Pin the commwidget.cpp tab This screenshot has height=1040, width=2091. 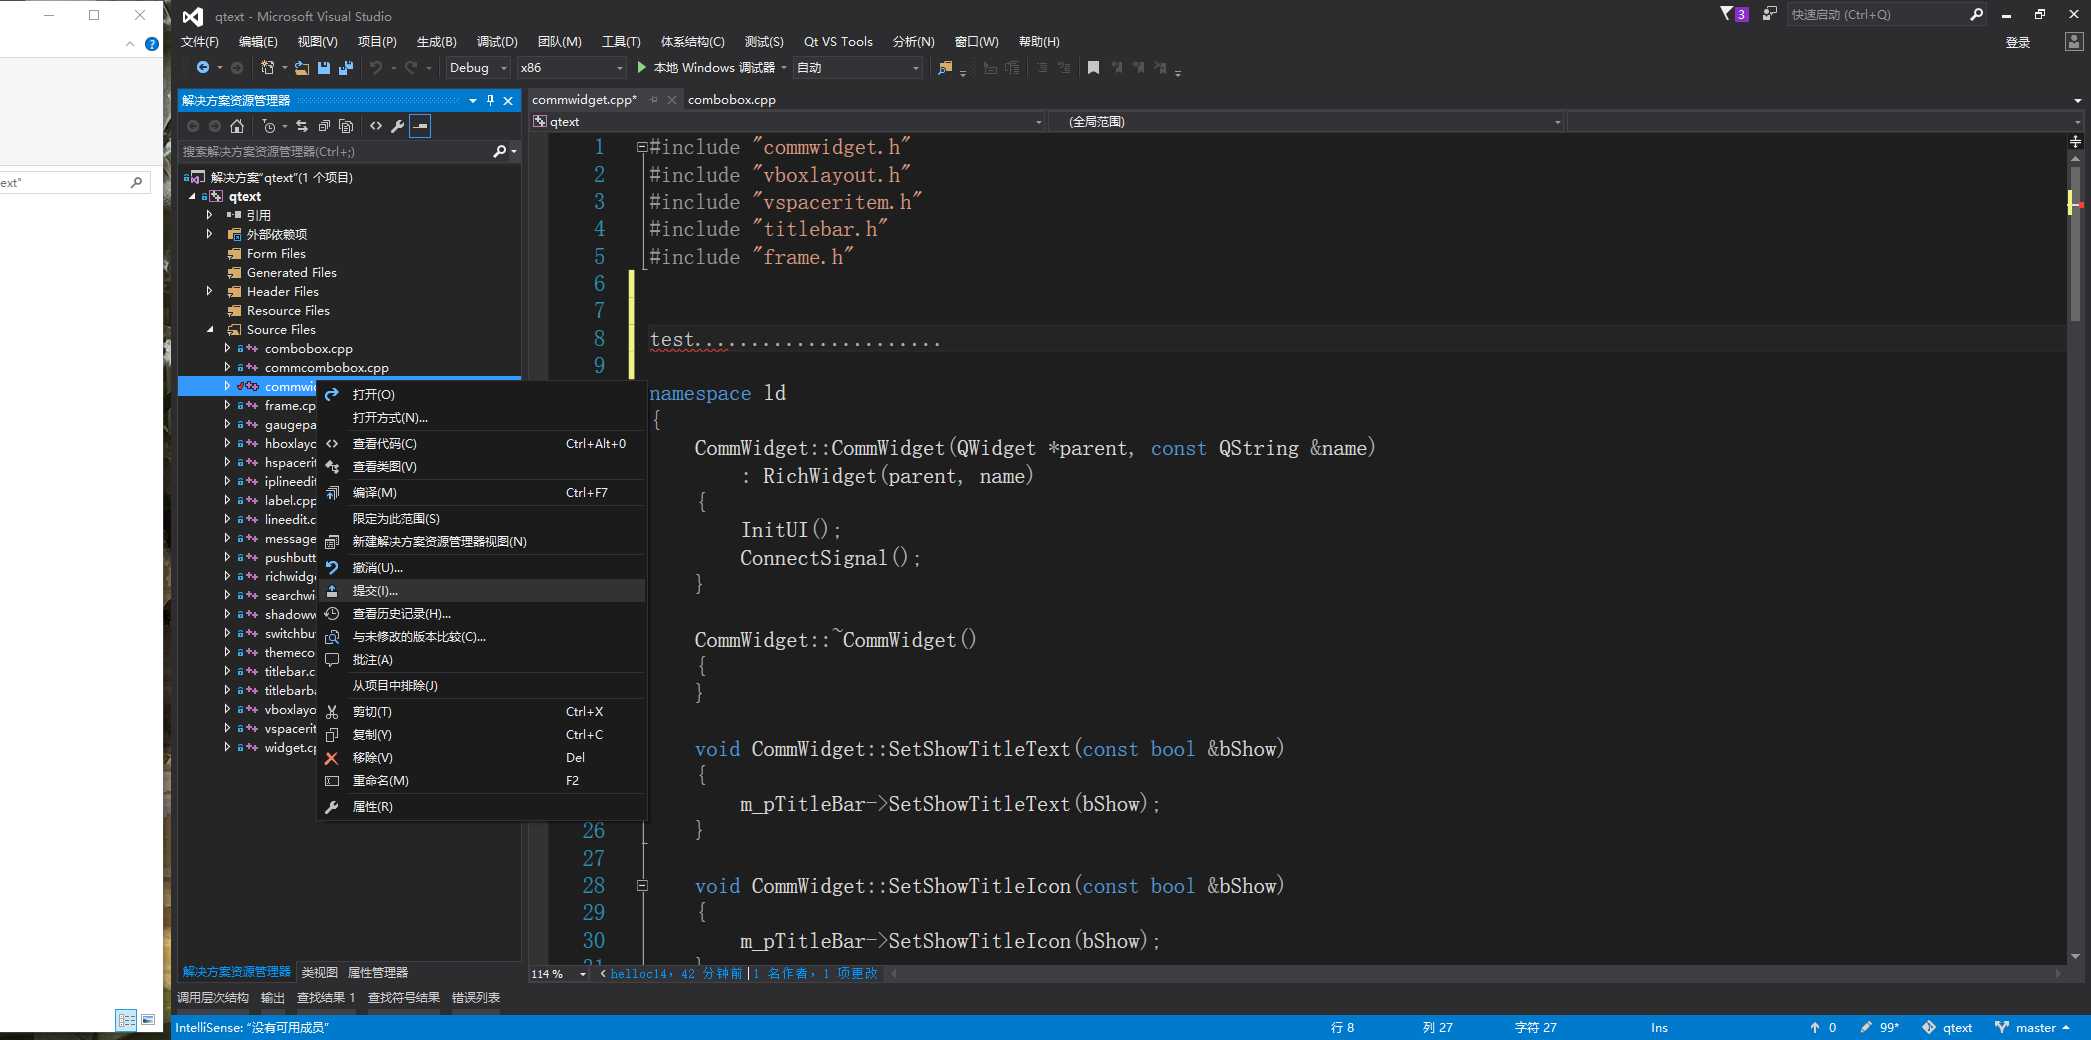(x=654, y=100)
